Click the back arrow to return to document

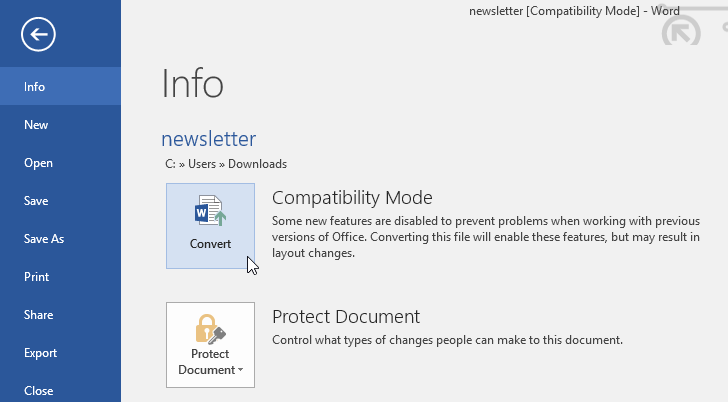tap(38, 35)
